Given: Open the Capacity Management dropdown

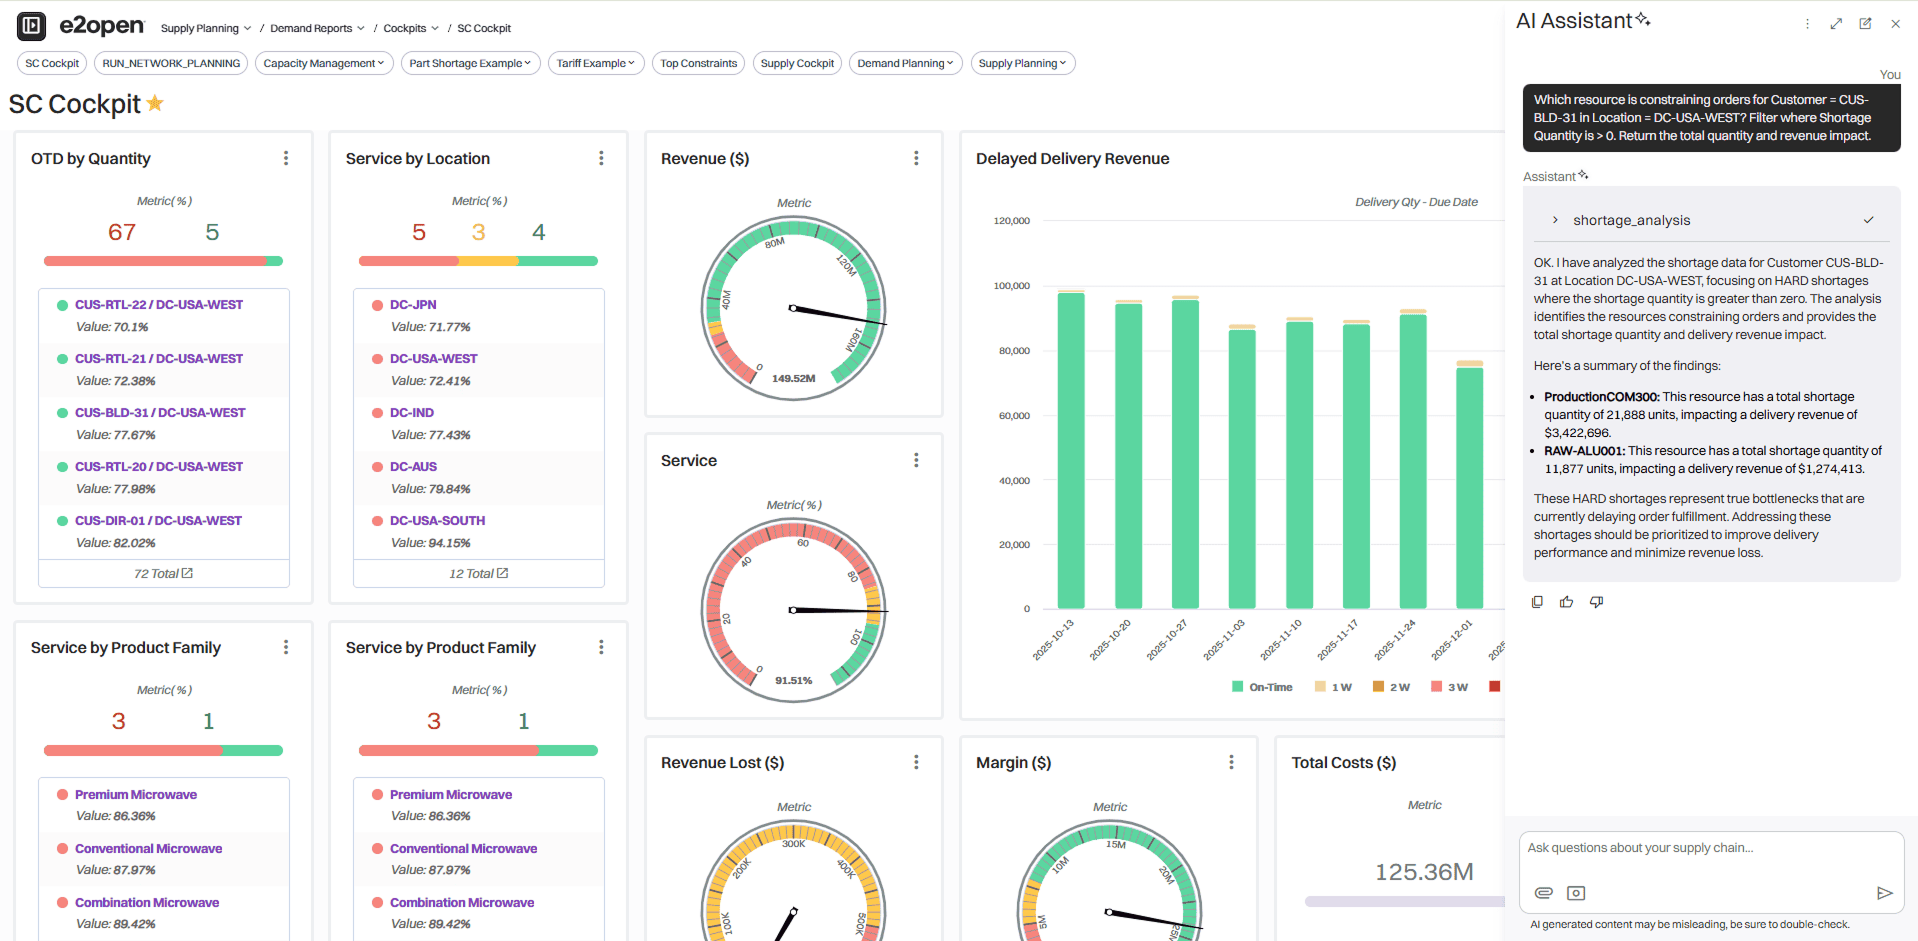Looking at the screenshot, I should [323, 63].
